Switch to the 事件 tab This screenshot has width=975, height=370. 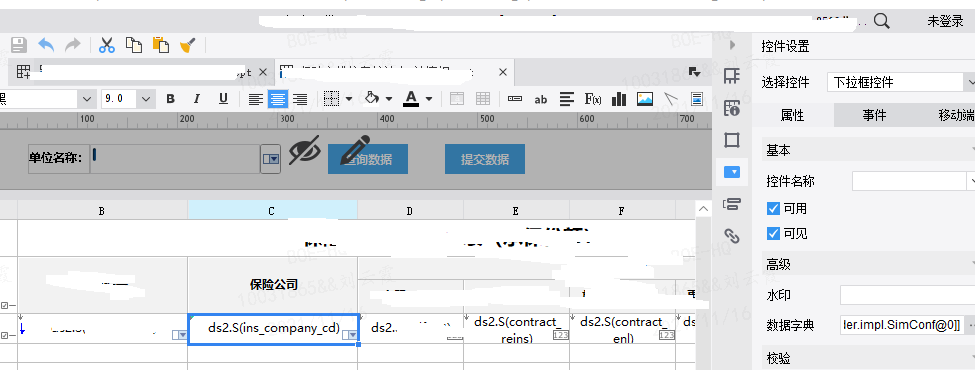(x=874, y=115)
